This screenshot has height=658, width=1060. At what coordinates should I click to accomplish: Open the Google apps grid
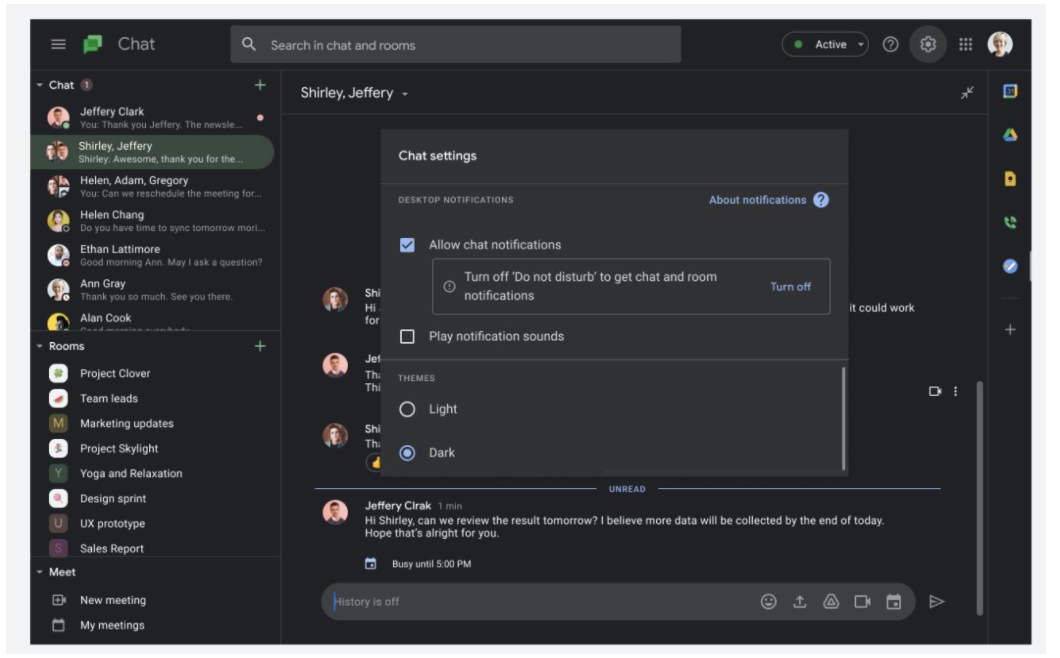pos(965,45)
